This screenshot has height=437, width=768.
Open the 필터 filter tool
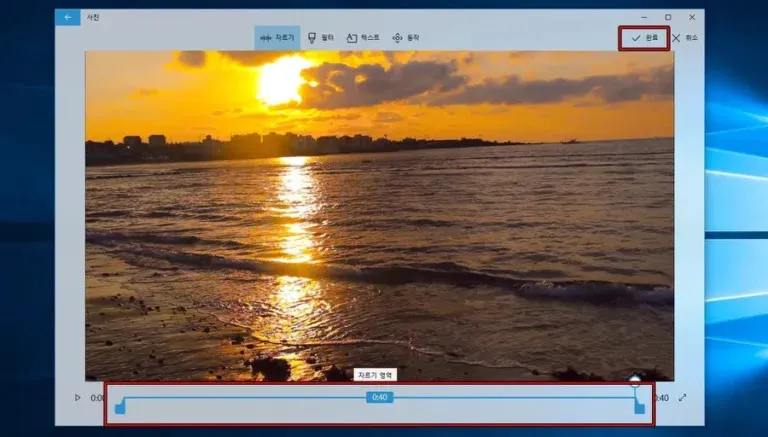point(321,38)
